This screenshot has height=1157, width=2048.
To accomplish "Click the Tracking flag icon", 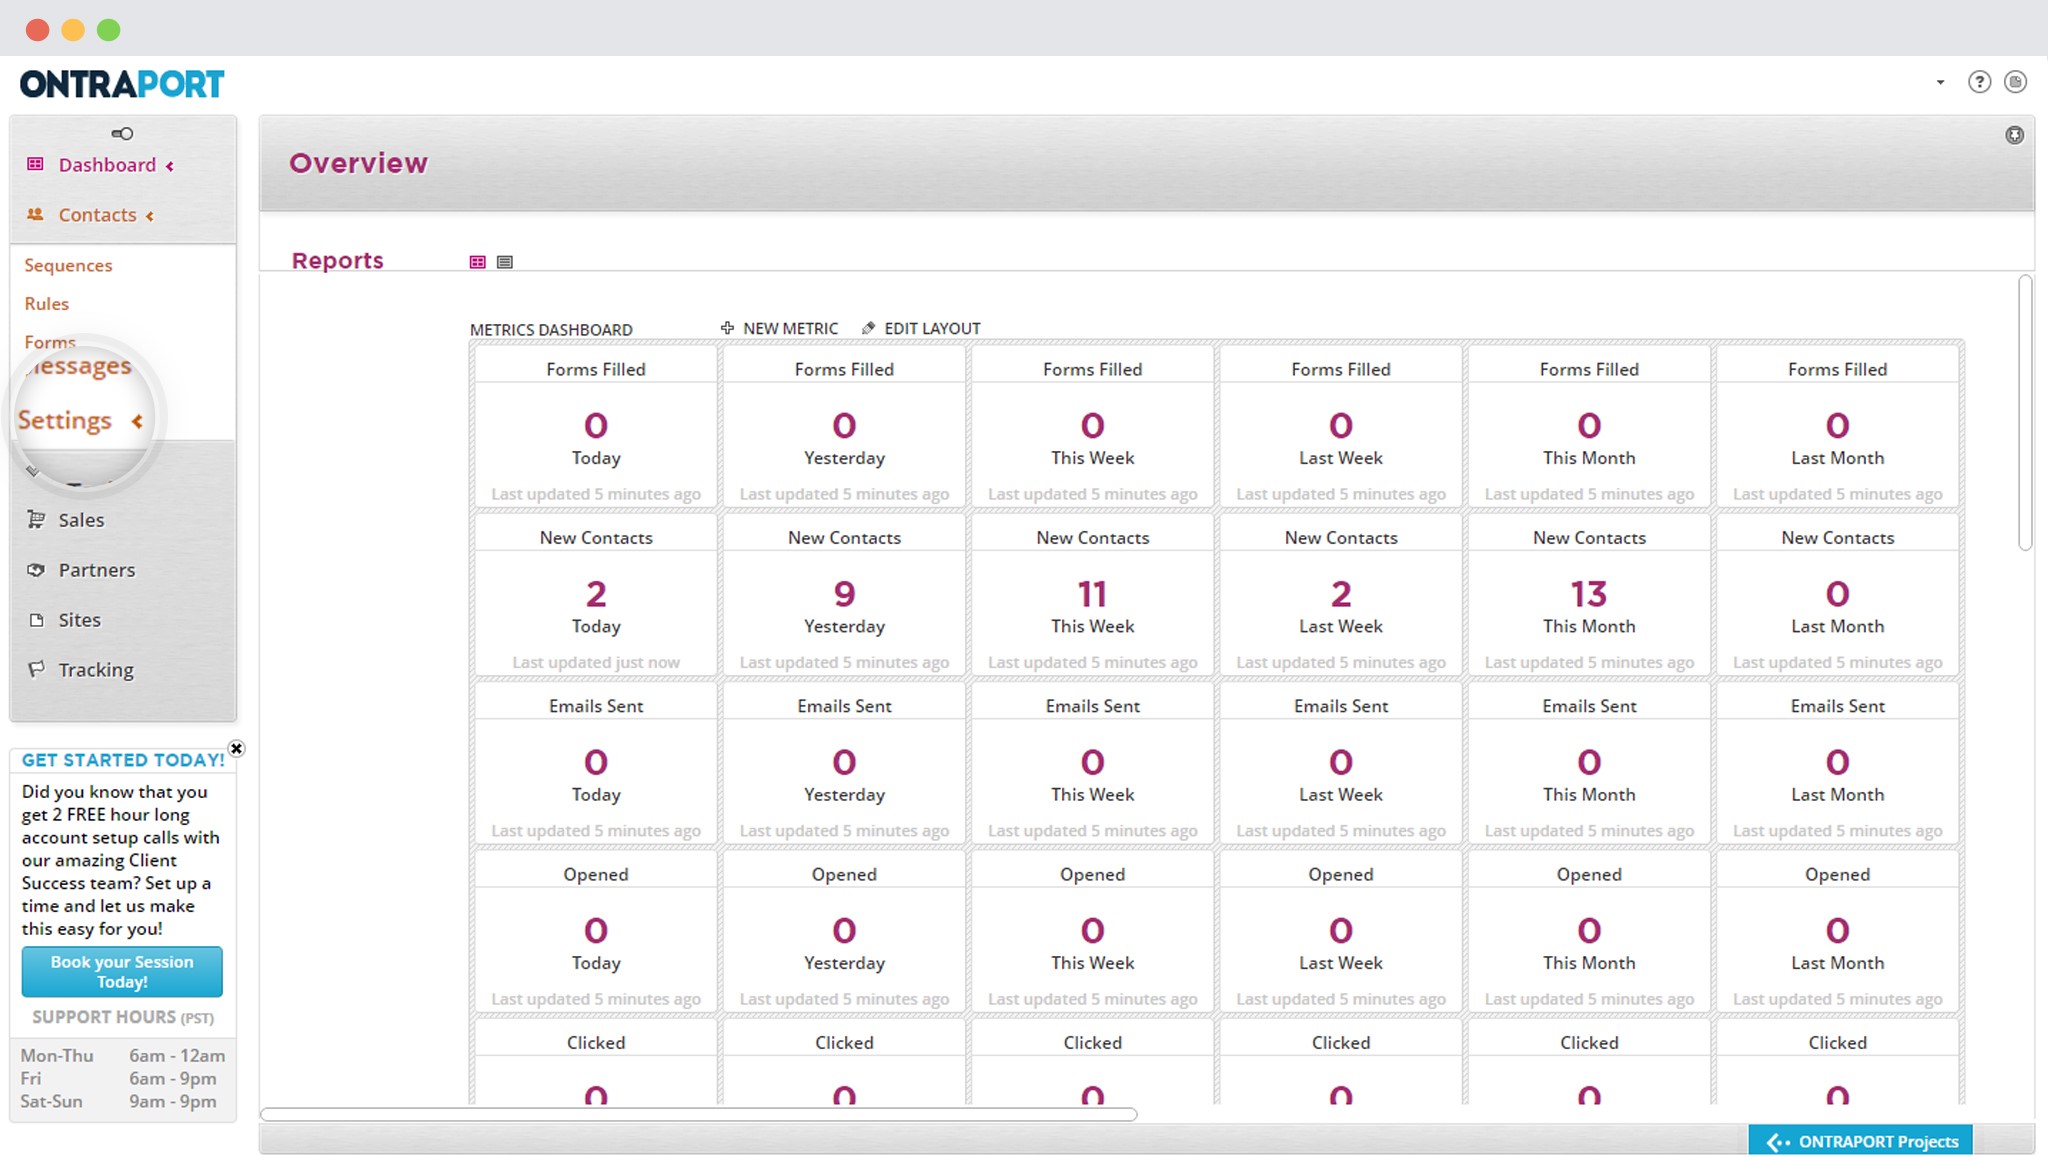I will [x=36, y=668].
